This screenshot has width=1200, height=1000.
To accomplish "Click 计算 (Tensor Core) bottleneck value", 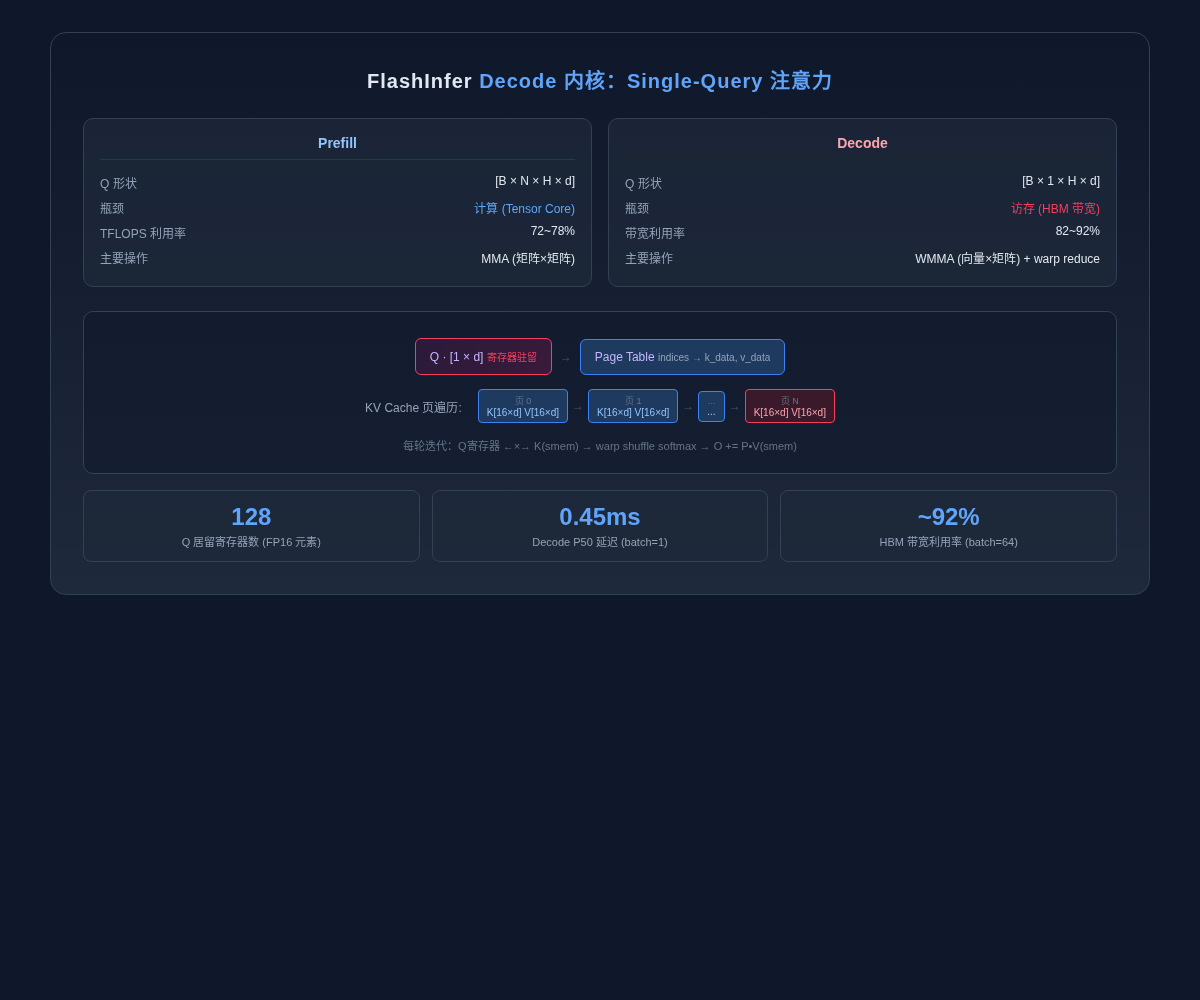I will tap(525, 209).
